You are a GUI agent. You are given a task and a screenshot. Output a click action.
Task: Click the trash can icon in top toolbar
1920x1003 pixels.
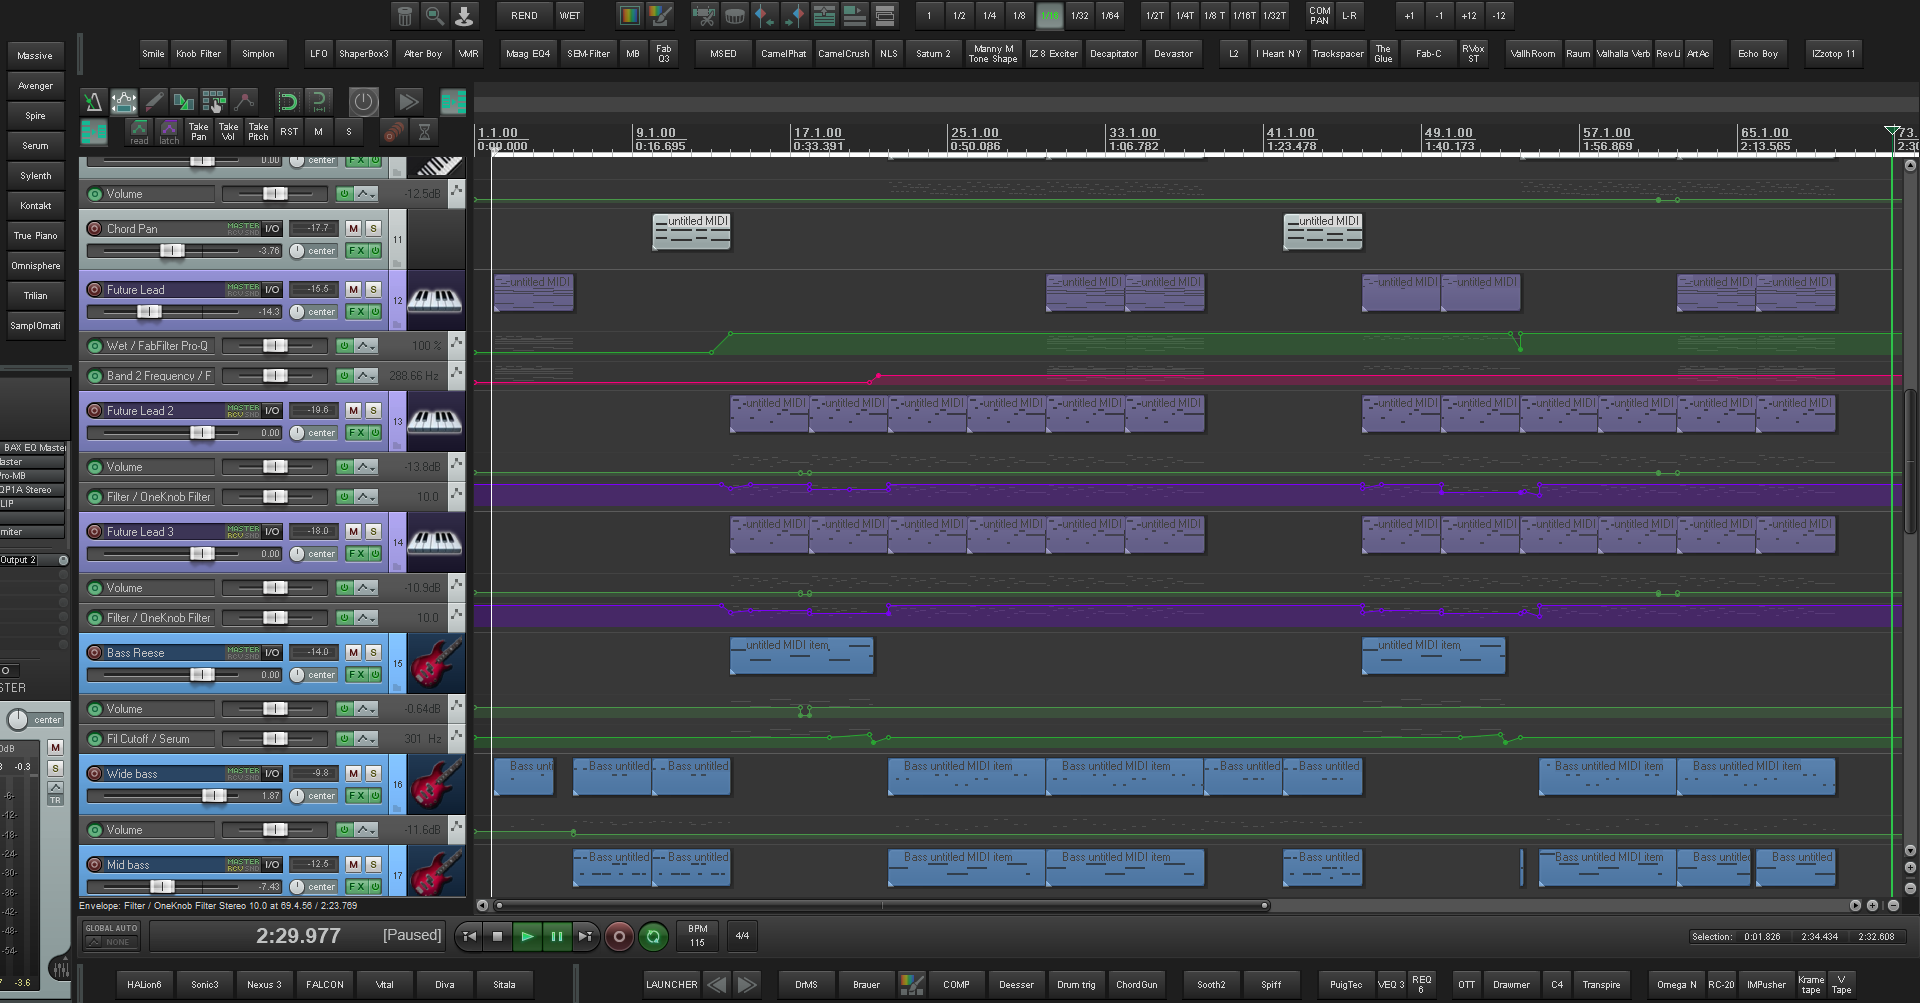(405, 15)
